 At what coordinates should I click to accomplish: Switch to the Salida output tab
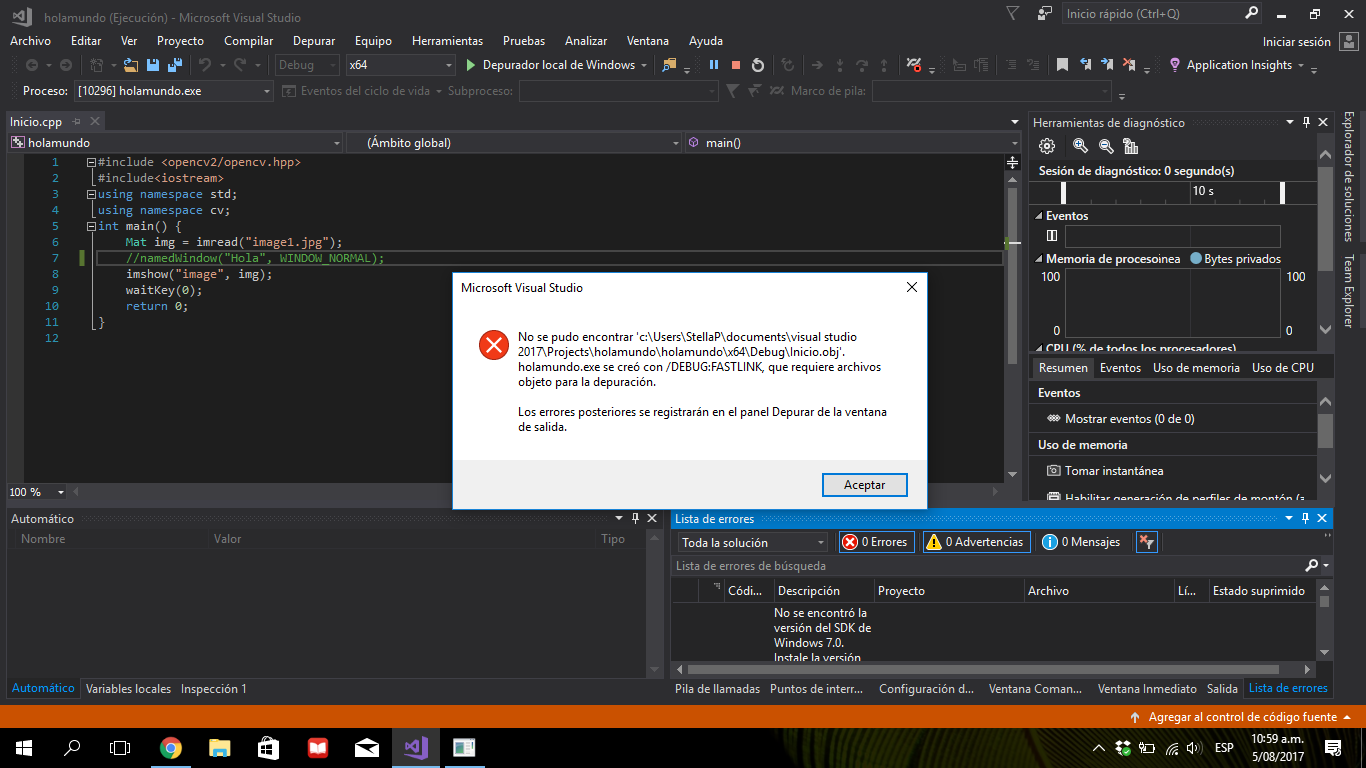pos(1222,688)
